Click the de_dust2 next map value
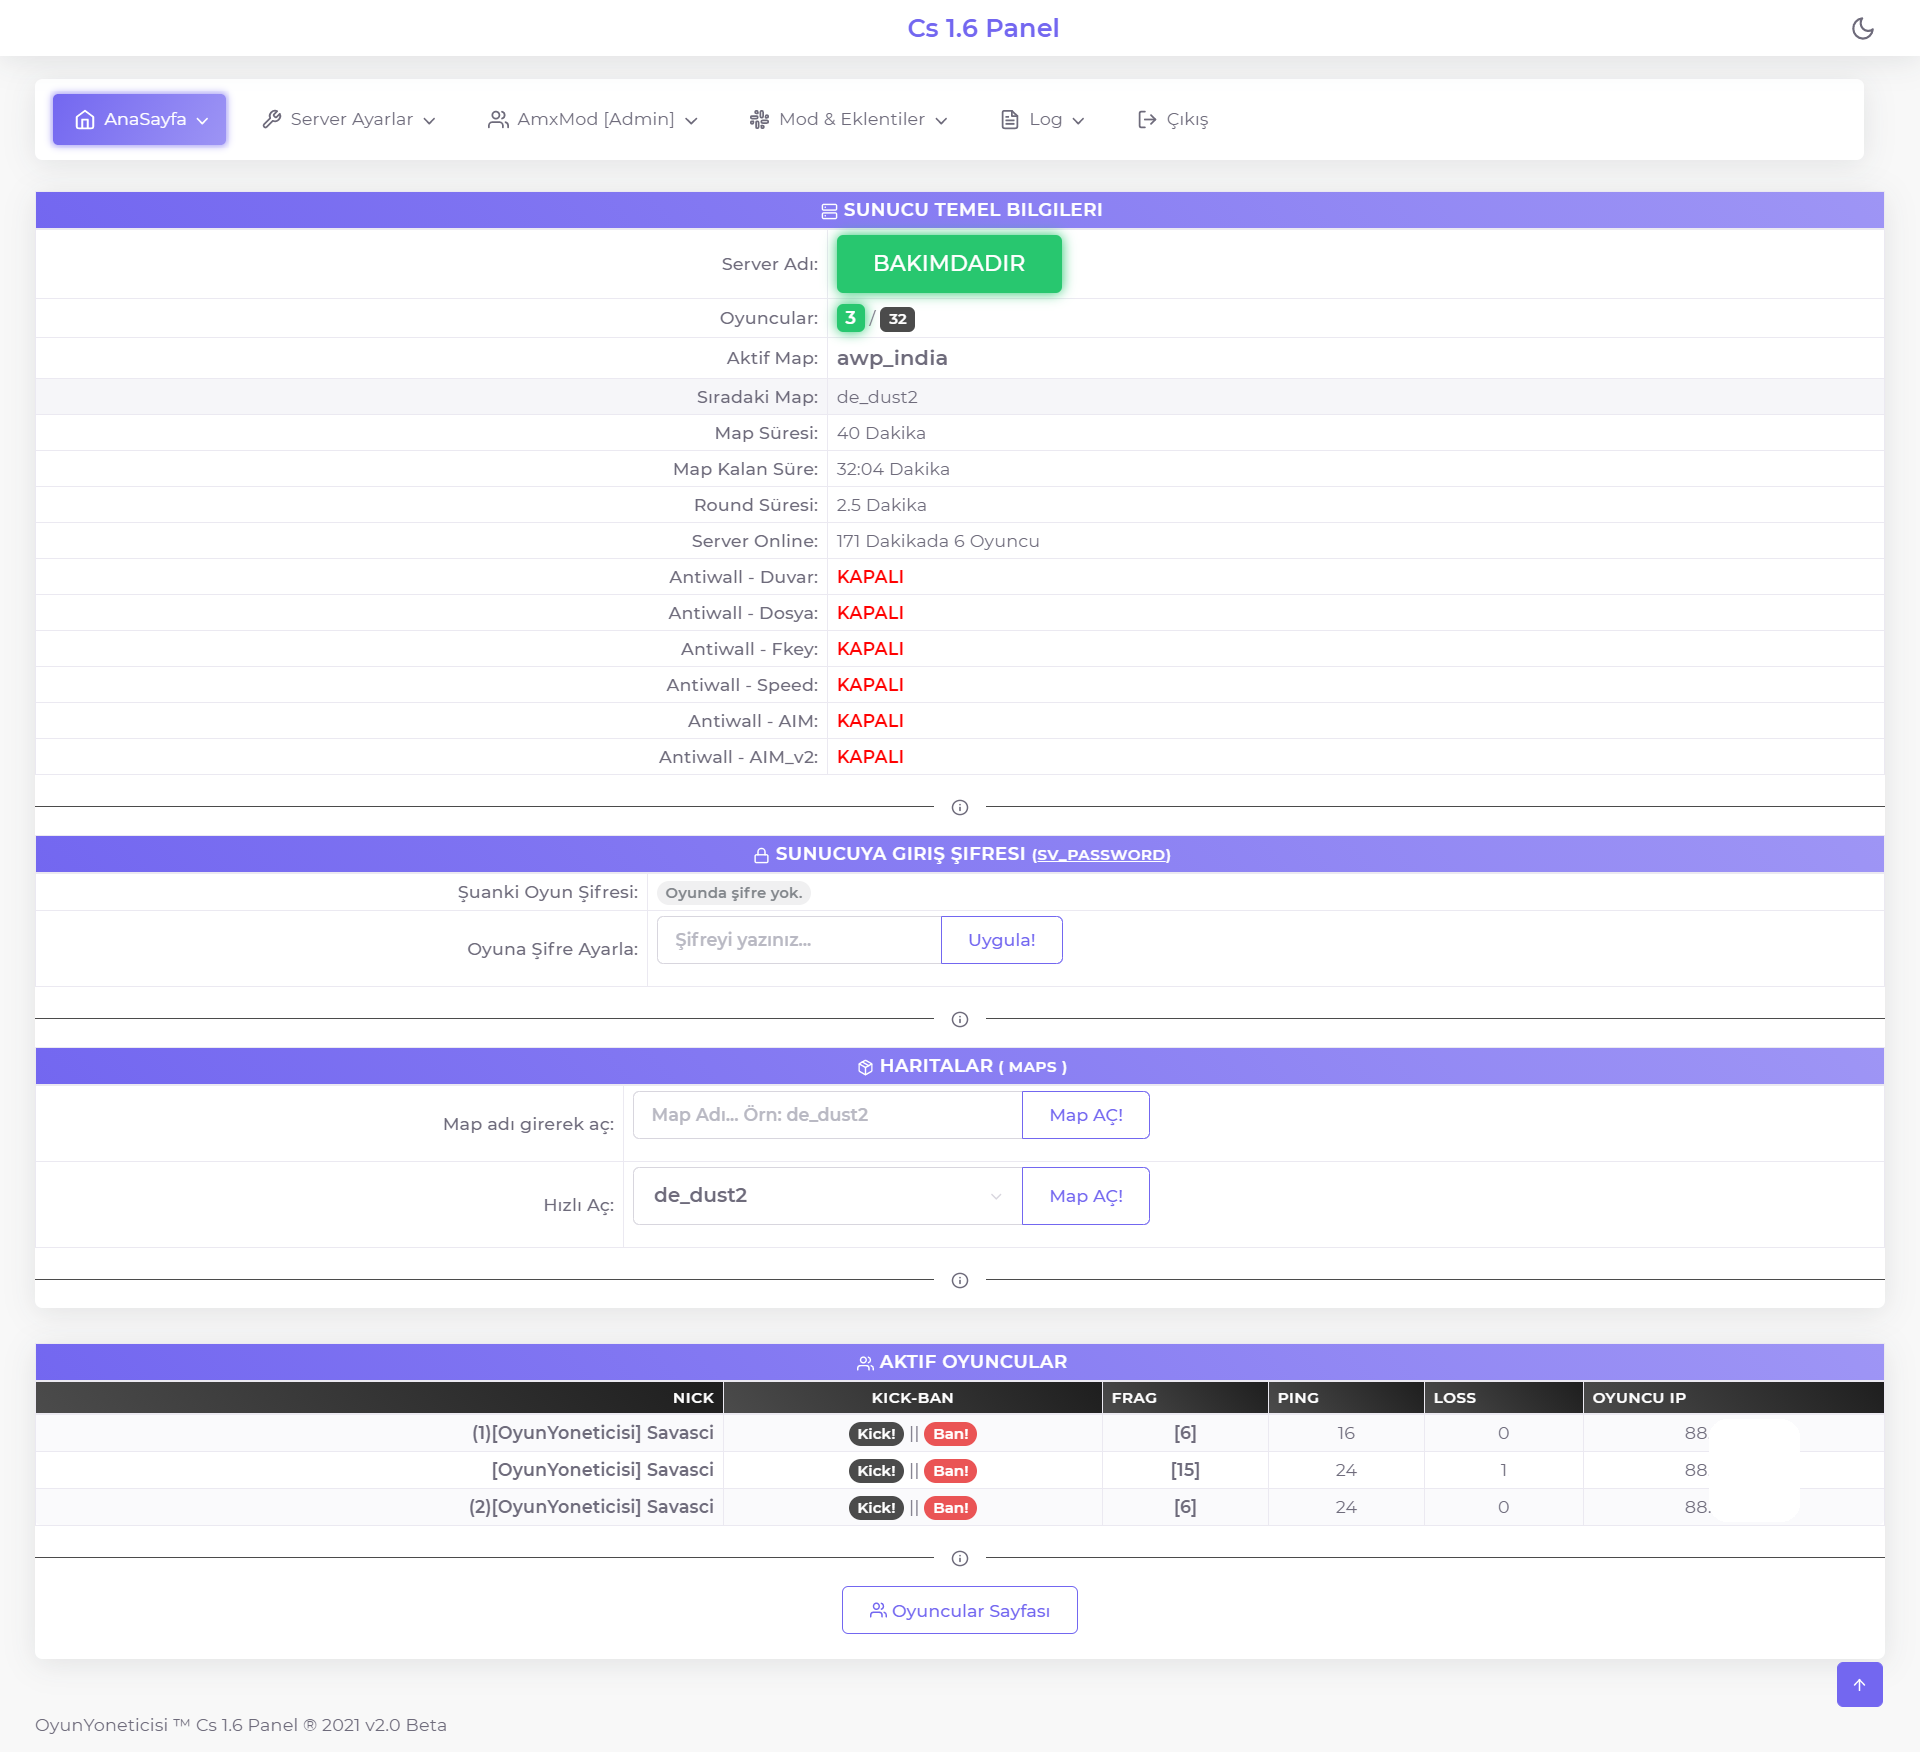This screenshot has width=1920, height=1752. (877, 397)
